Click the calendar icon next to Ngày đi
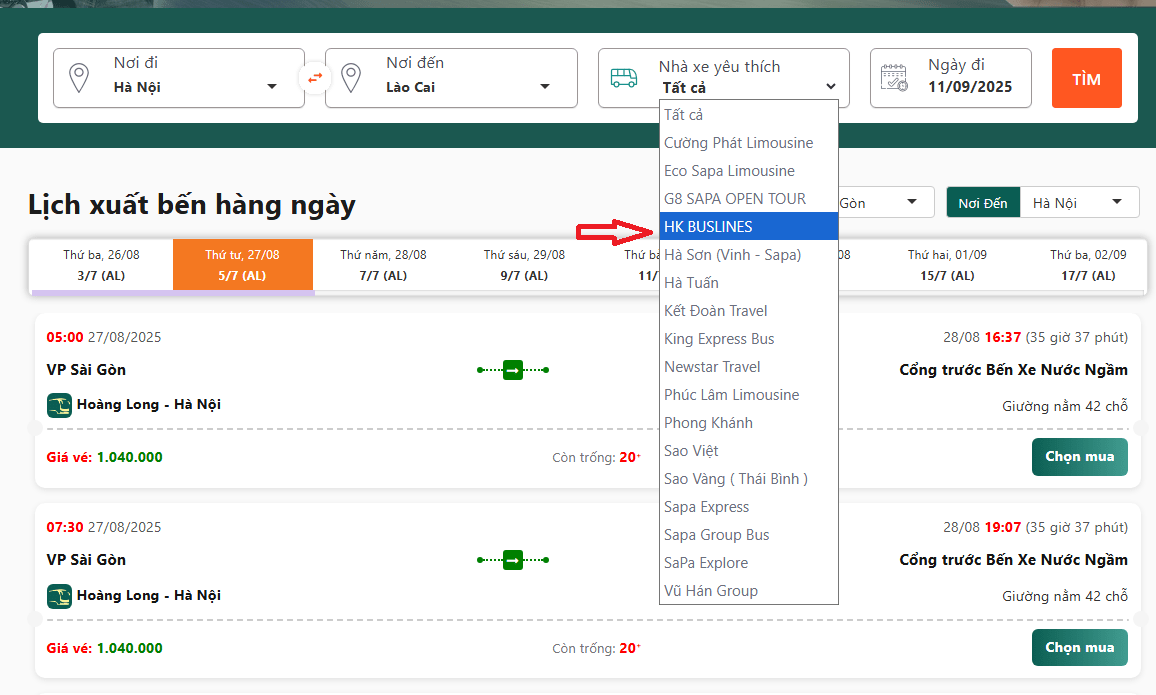 pos(894,77)
